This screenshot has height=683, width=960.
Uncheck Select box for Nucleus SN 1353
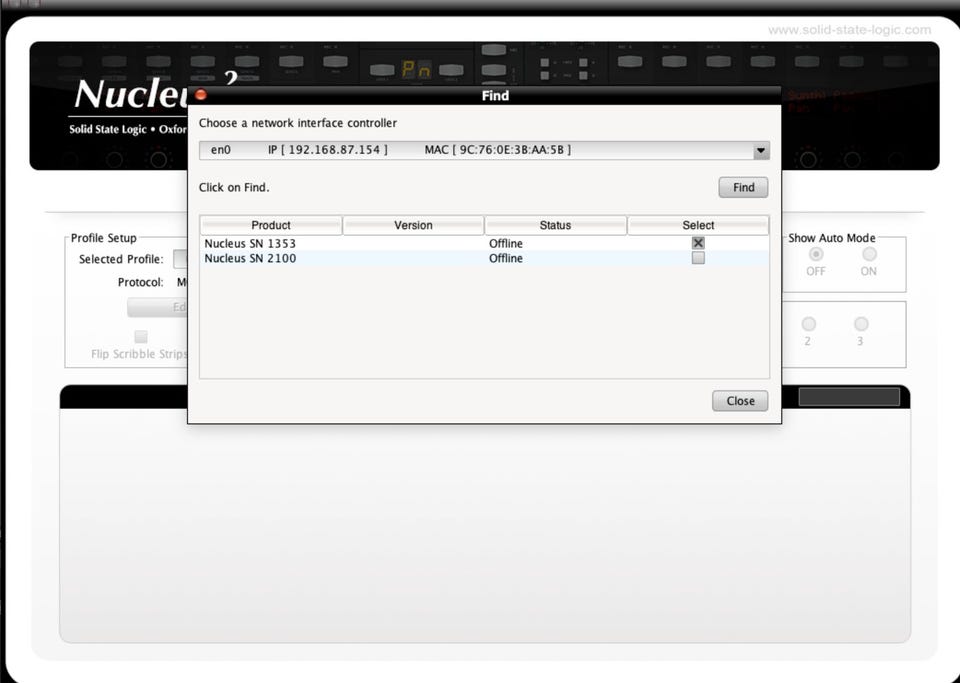698,243
